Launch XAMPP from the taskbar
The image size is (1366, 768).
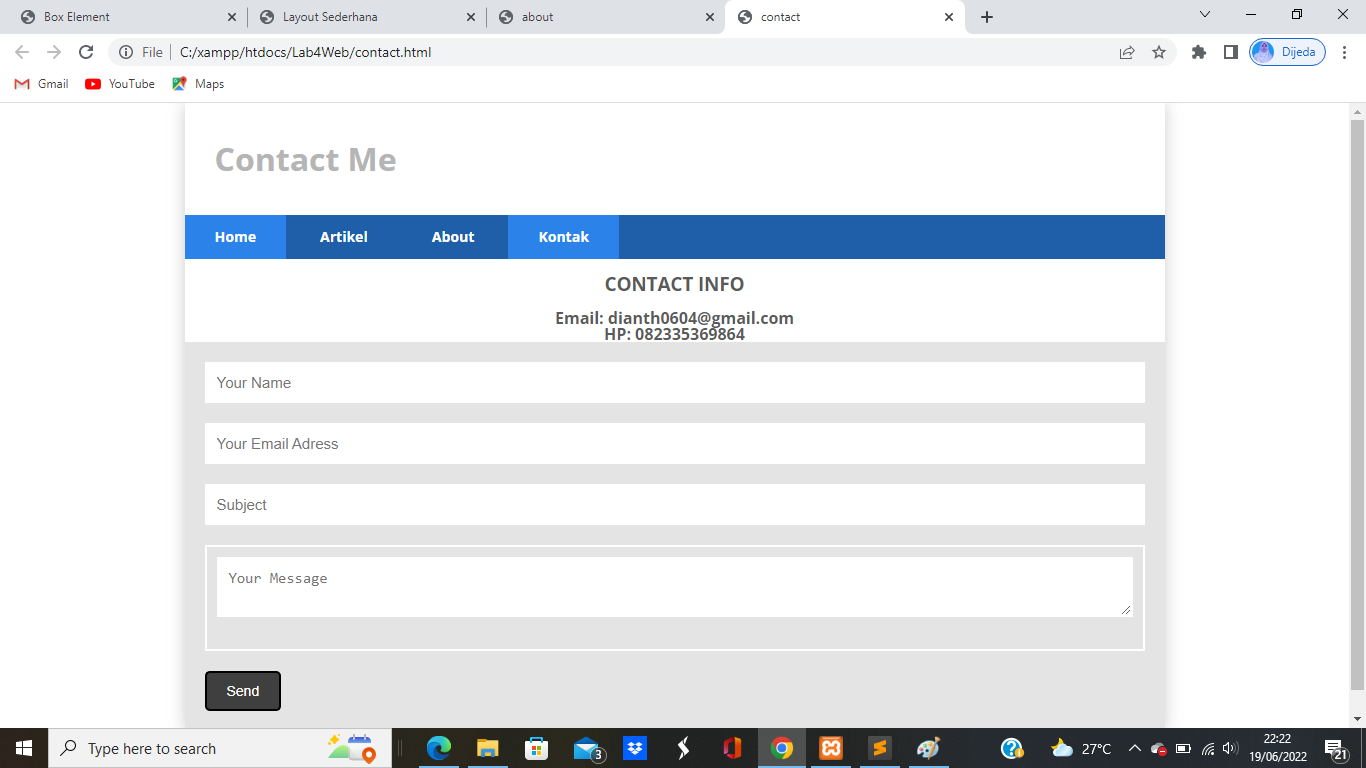click(x=831, y=748)
